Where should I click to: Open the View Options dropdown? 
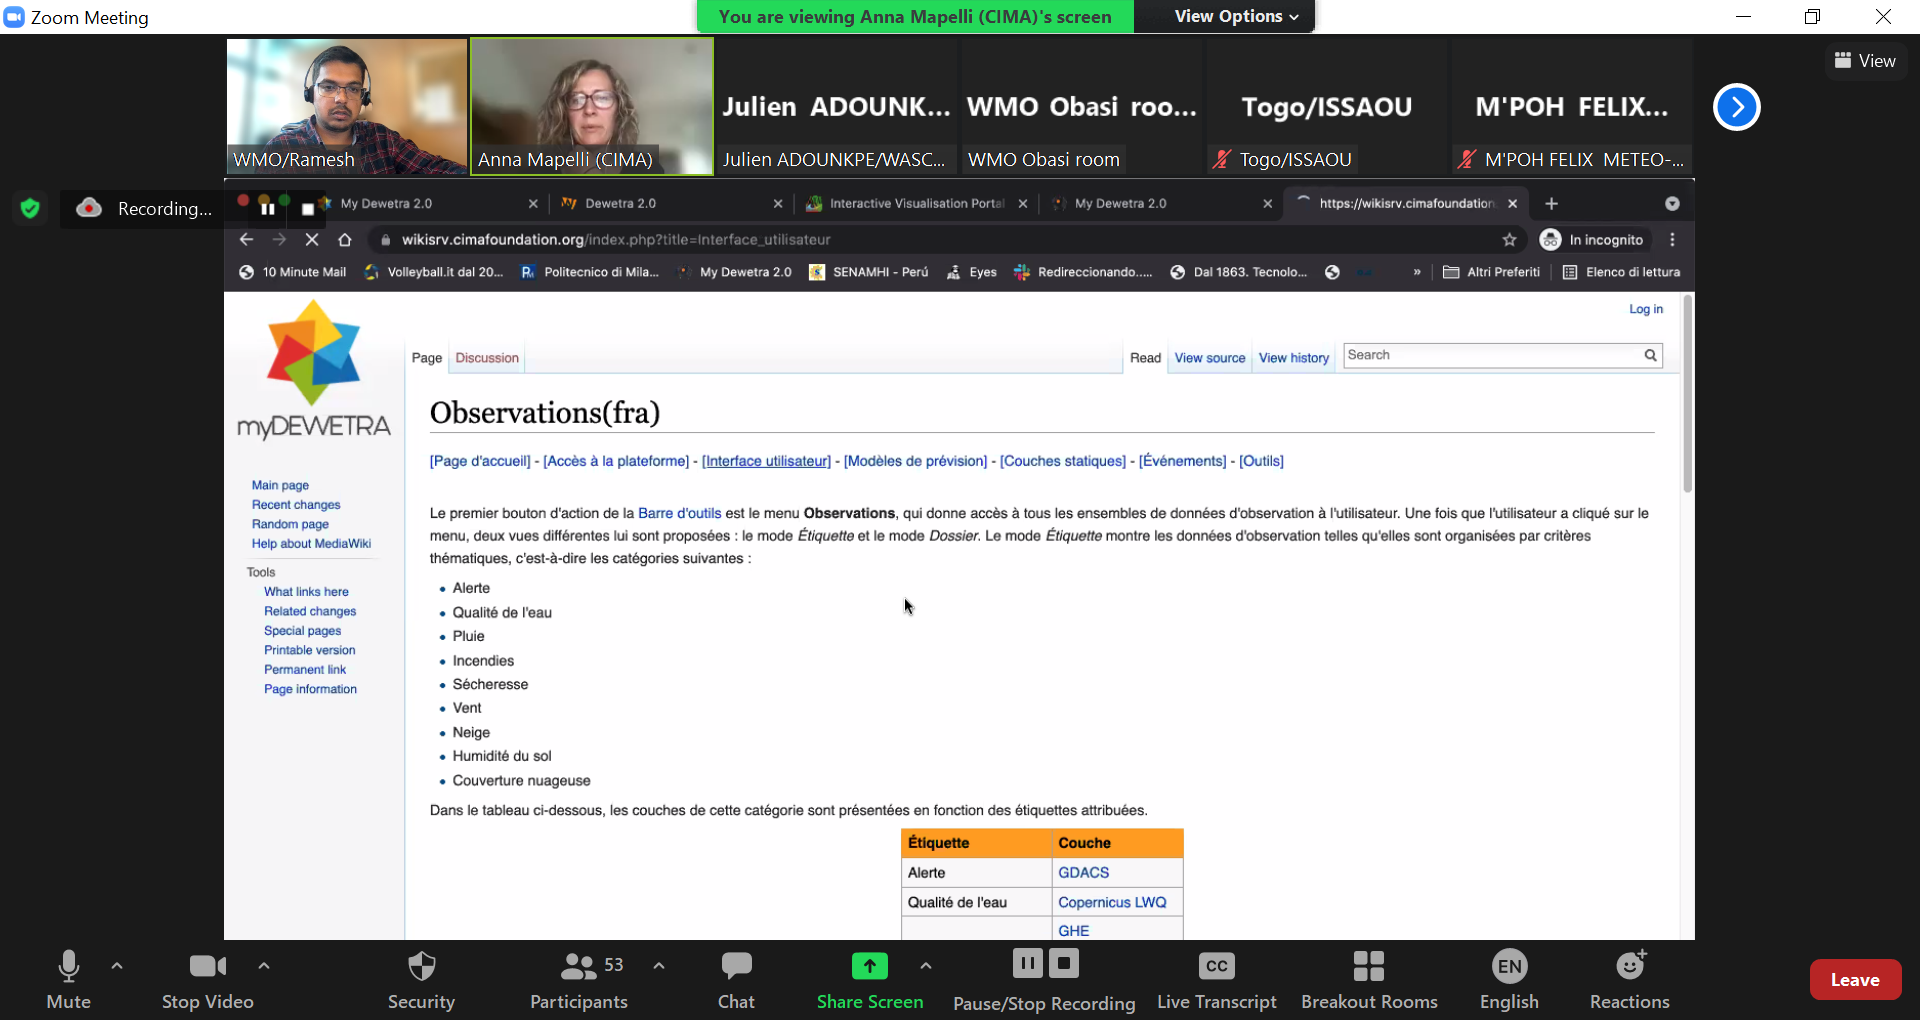1237,16
